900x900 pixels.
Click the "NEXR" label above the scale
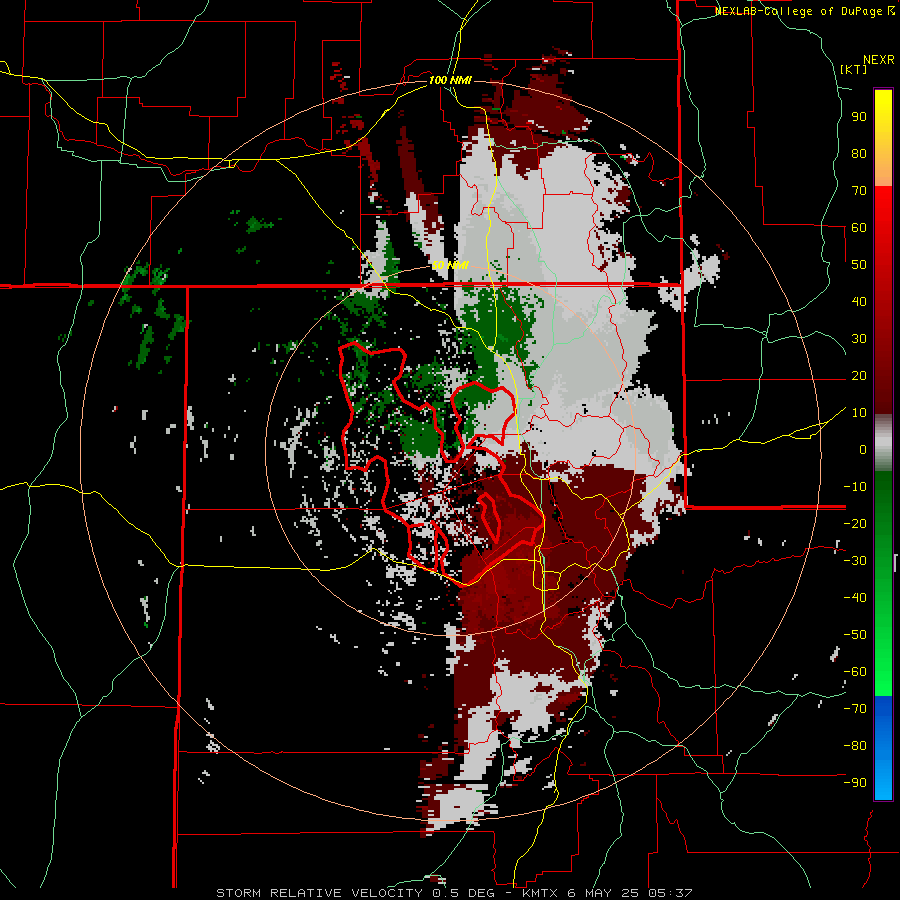point(878,60)
